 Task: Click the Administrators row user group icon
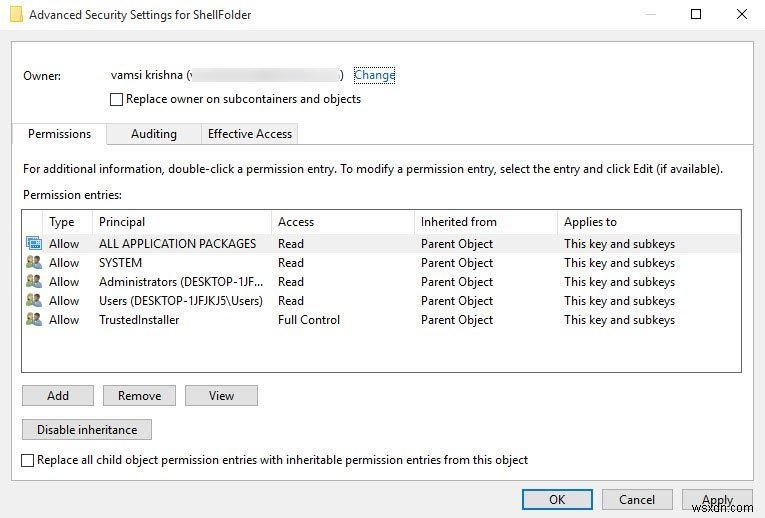[34, 281]
